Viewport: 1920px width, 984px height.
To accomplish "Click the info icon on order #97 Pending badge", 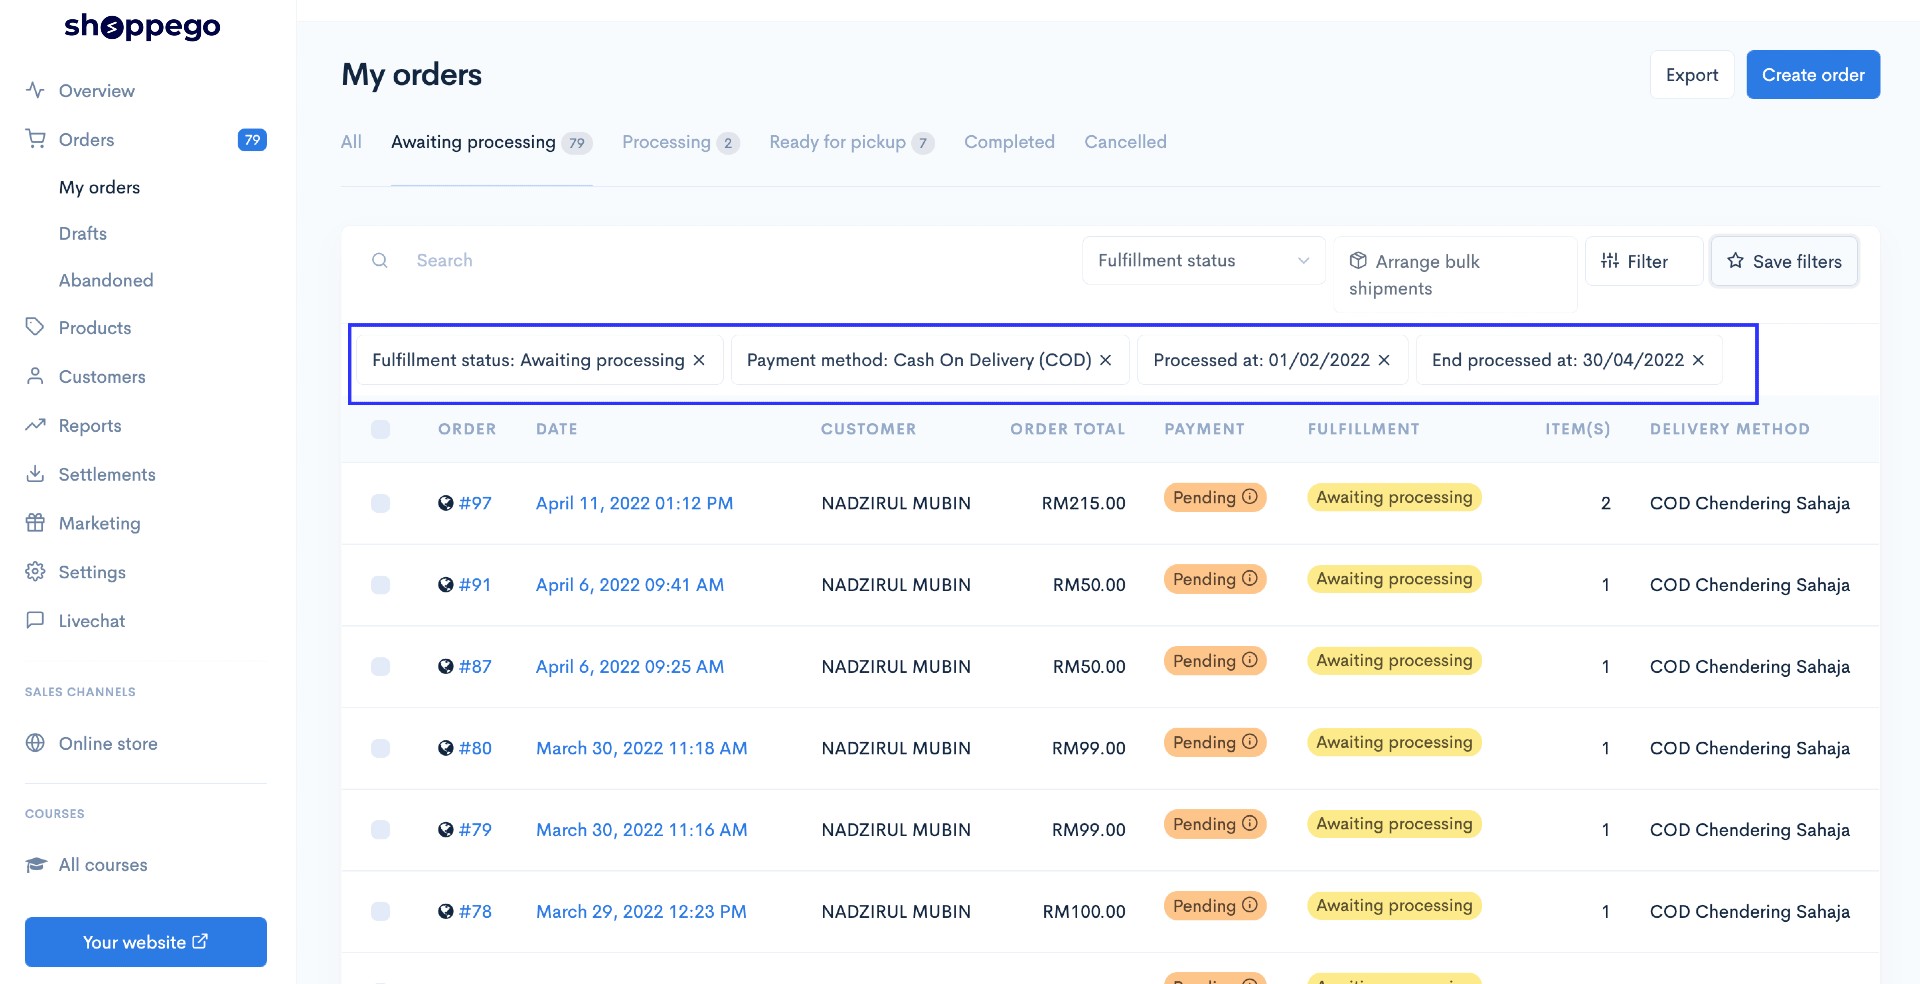I will click(x=1249, y=497).
